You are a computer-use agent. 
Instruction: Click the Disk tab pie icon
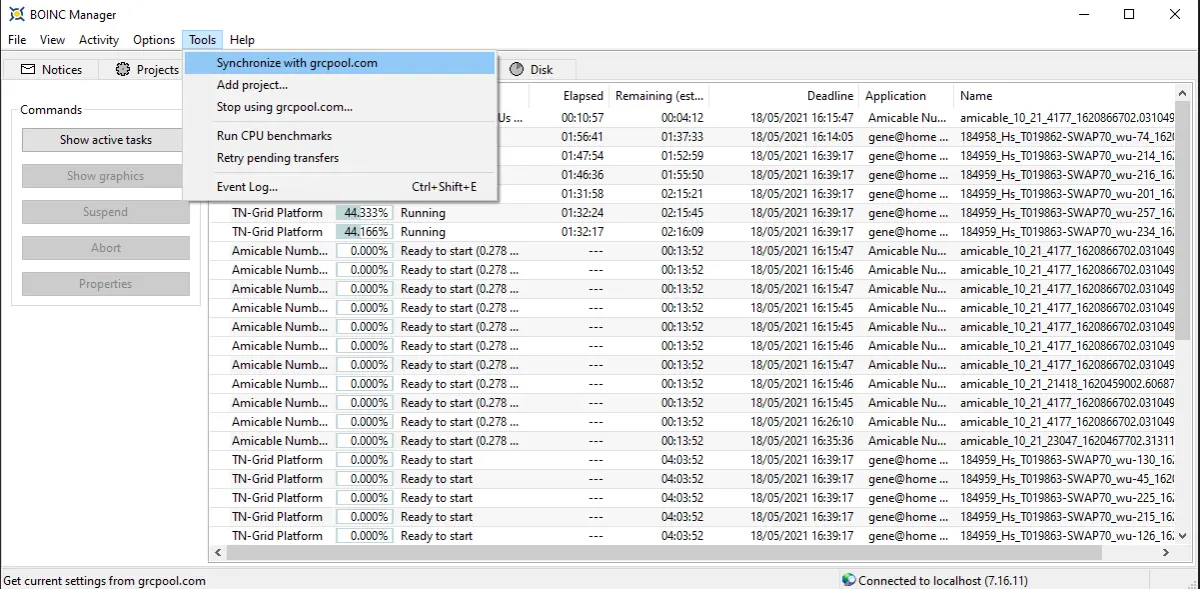[517, 69]
